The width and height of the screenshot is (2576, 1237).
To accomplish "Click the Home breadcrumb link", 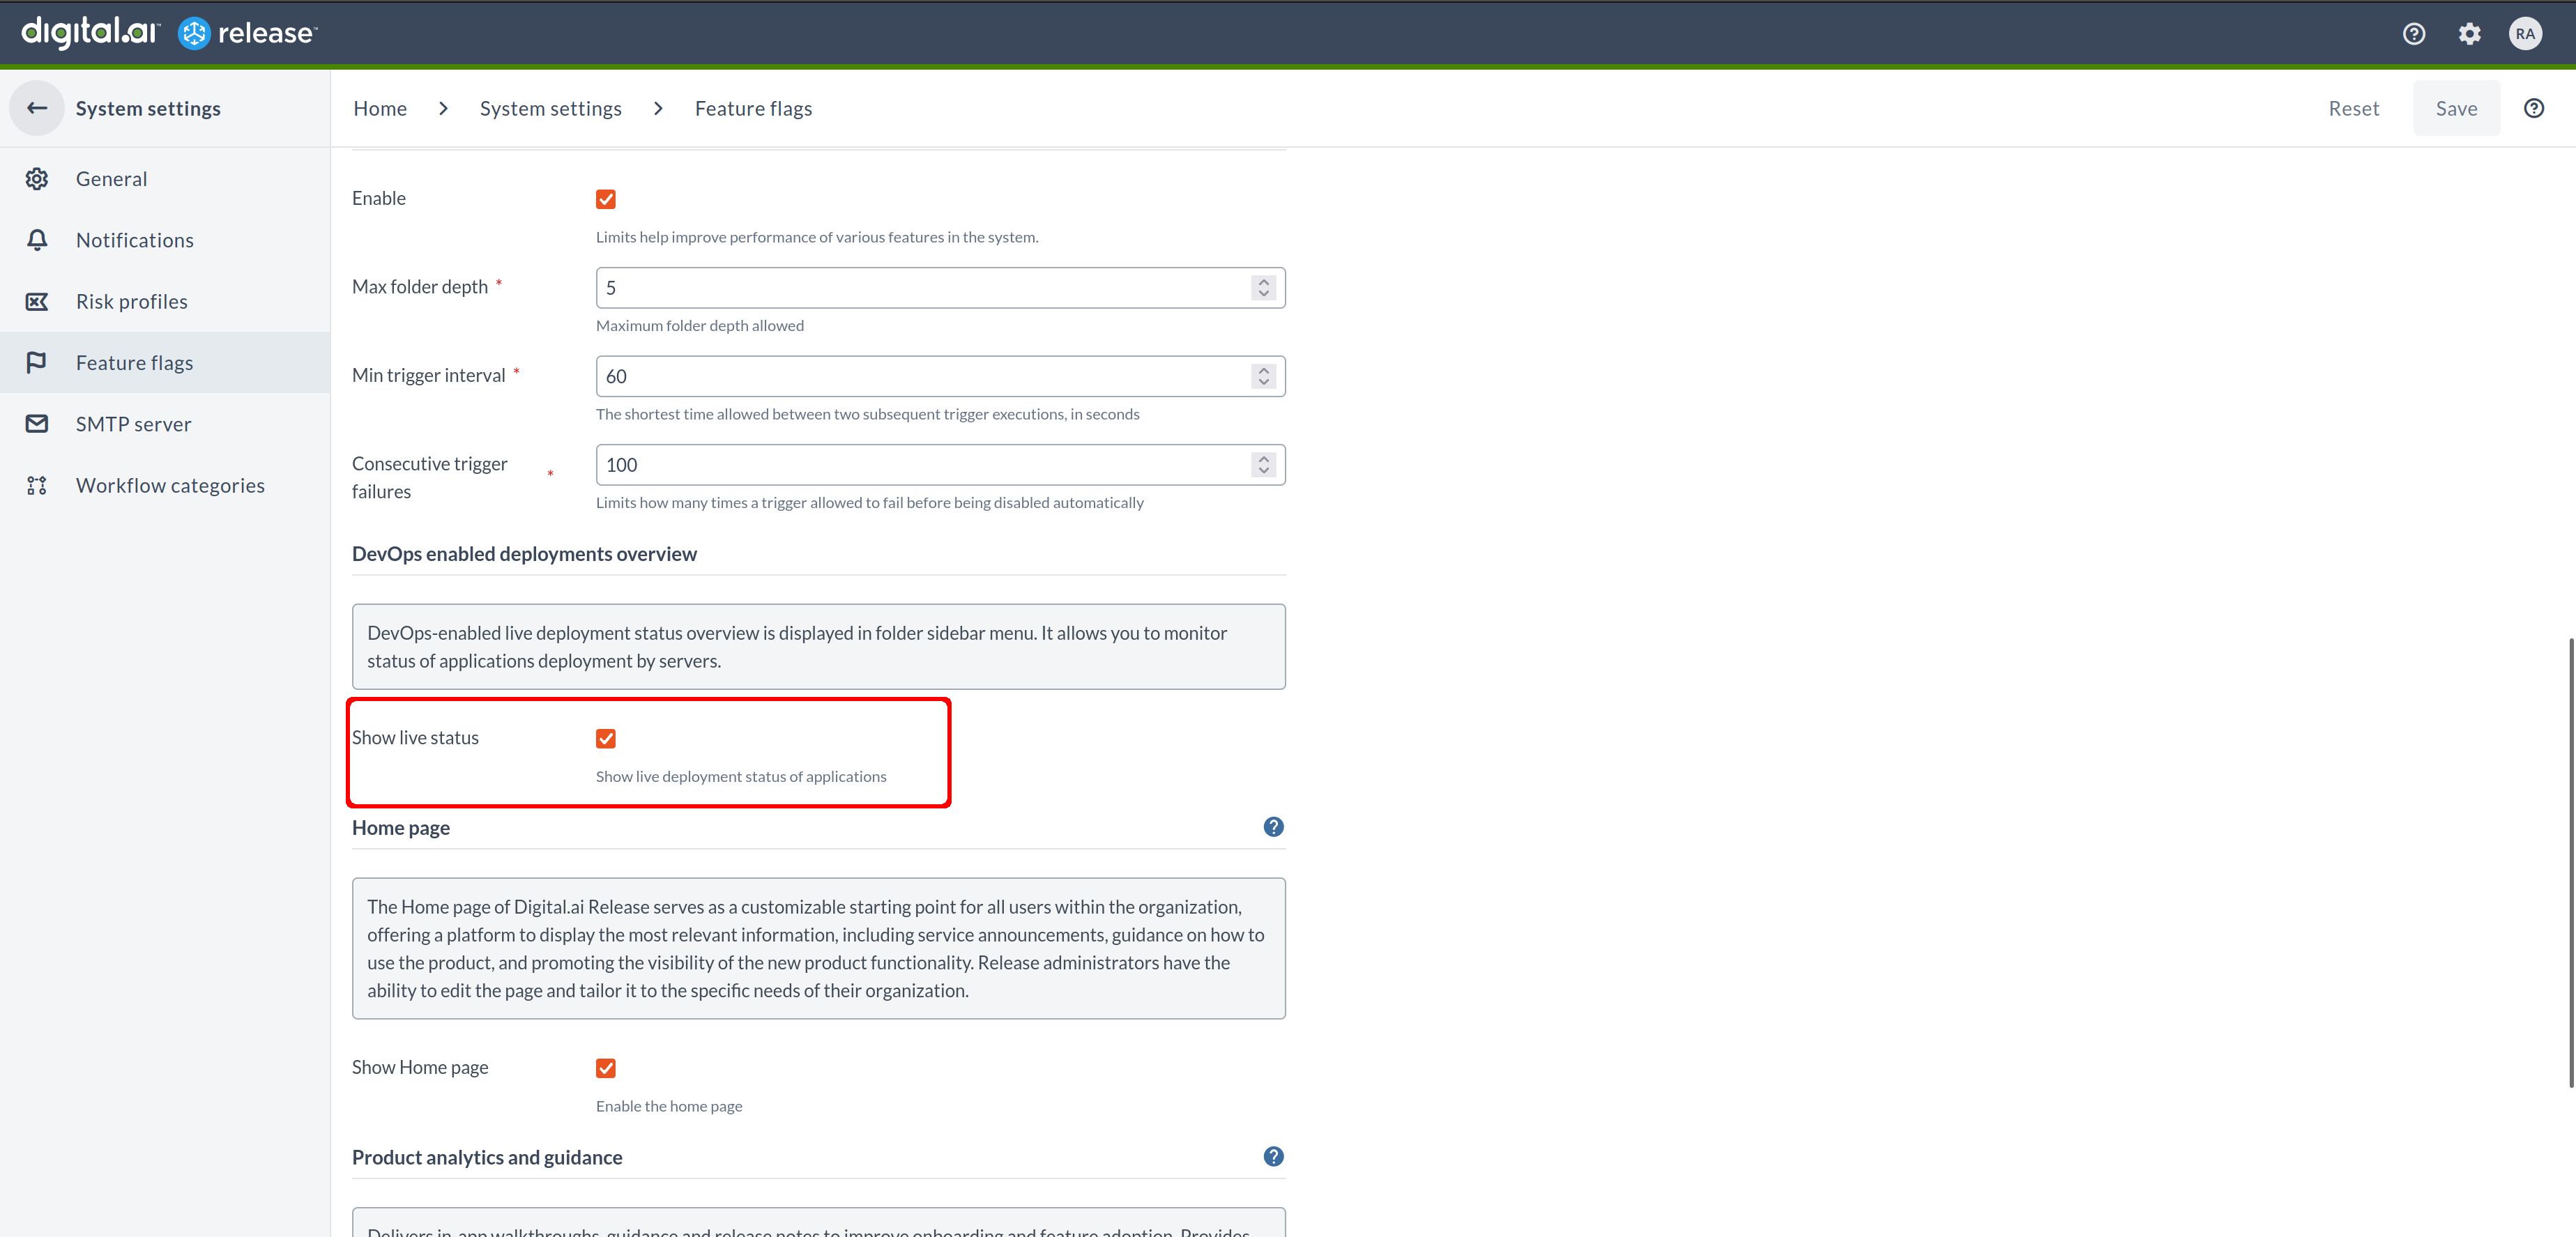I will [x=380, y=108].
